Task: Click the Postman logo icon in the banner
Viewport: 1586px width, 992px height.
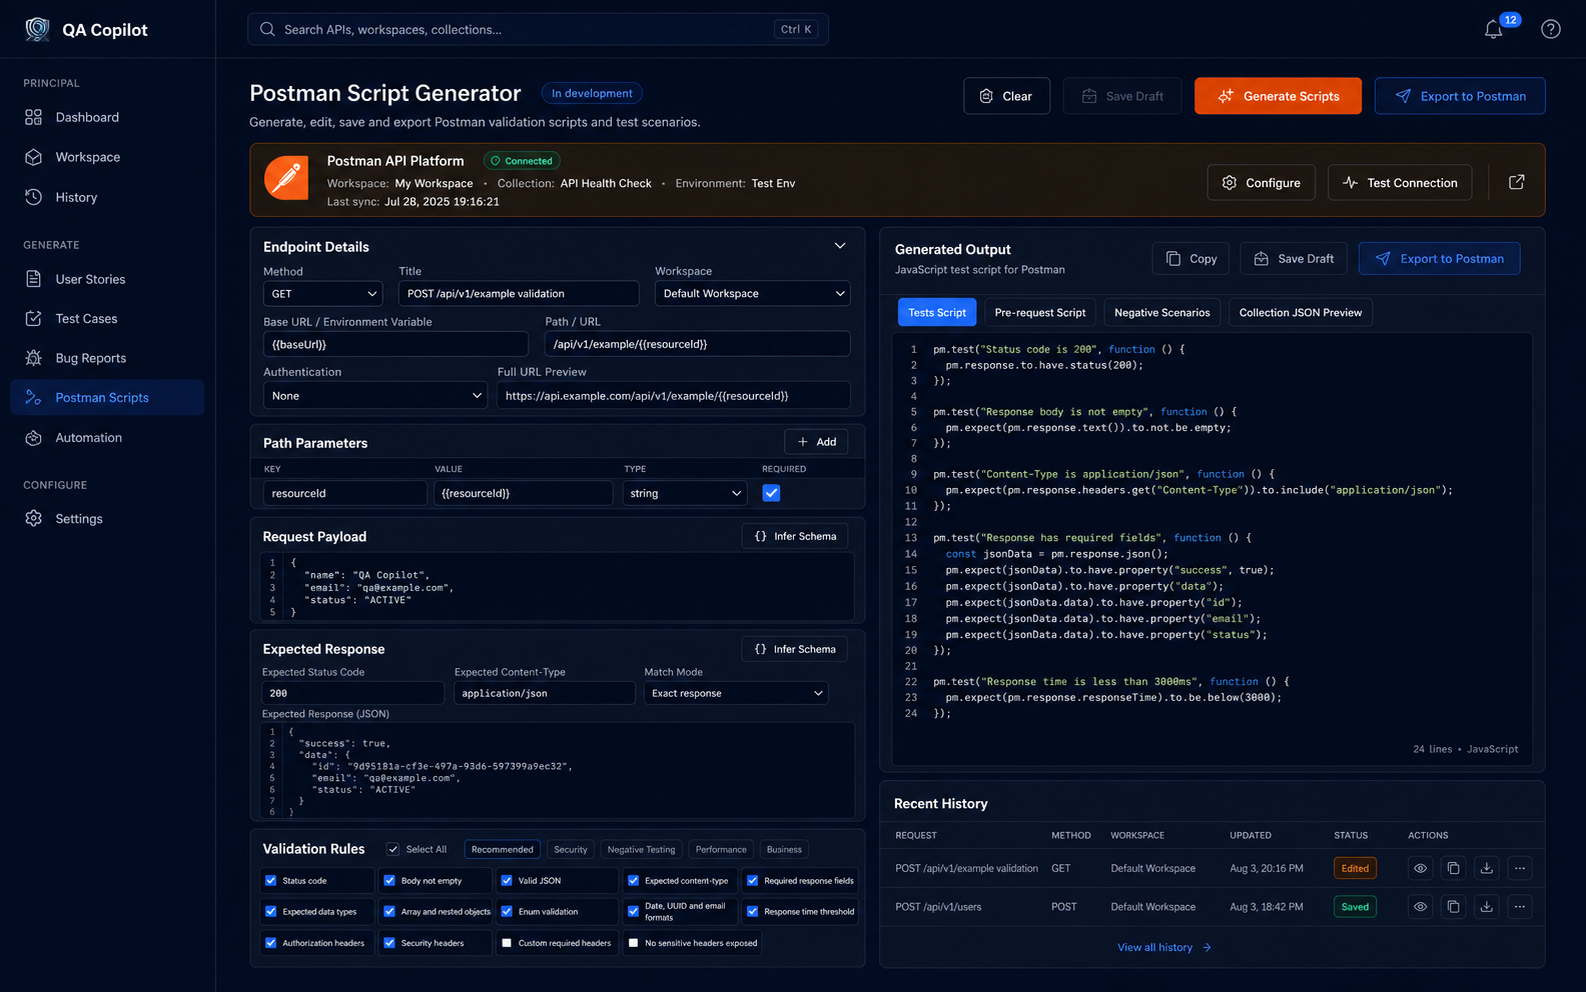Action: (286, 178)
